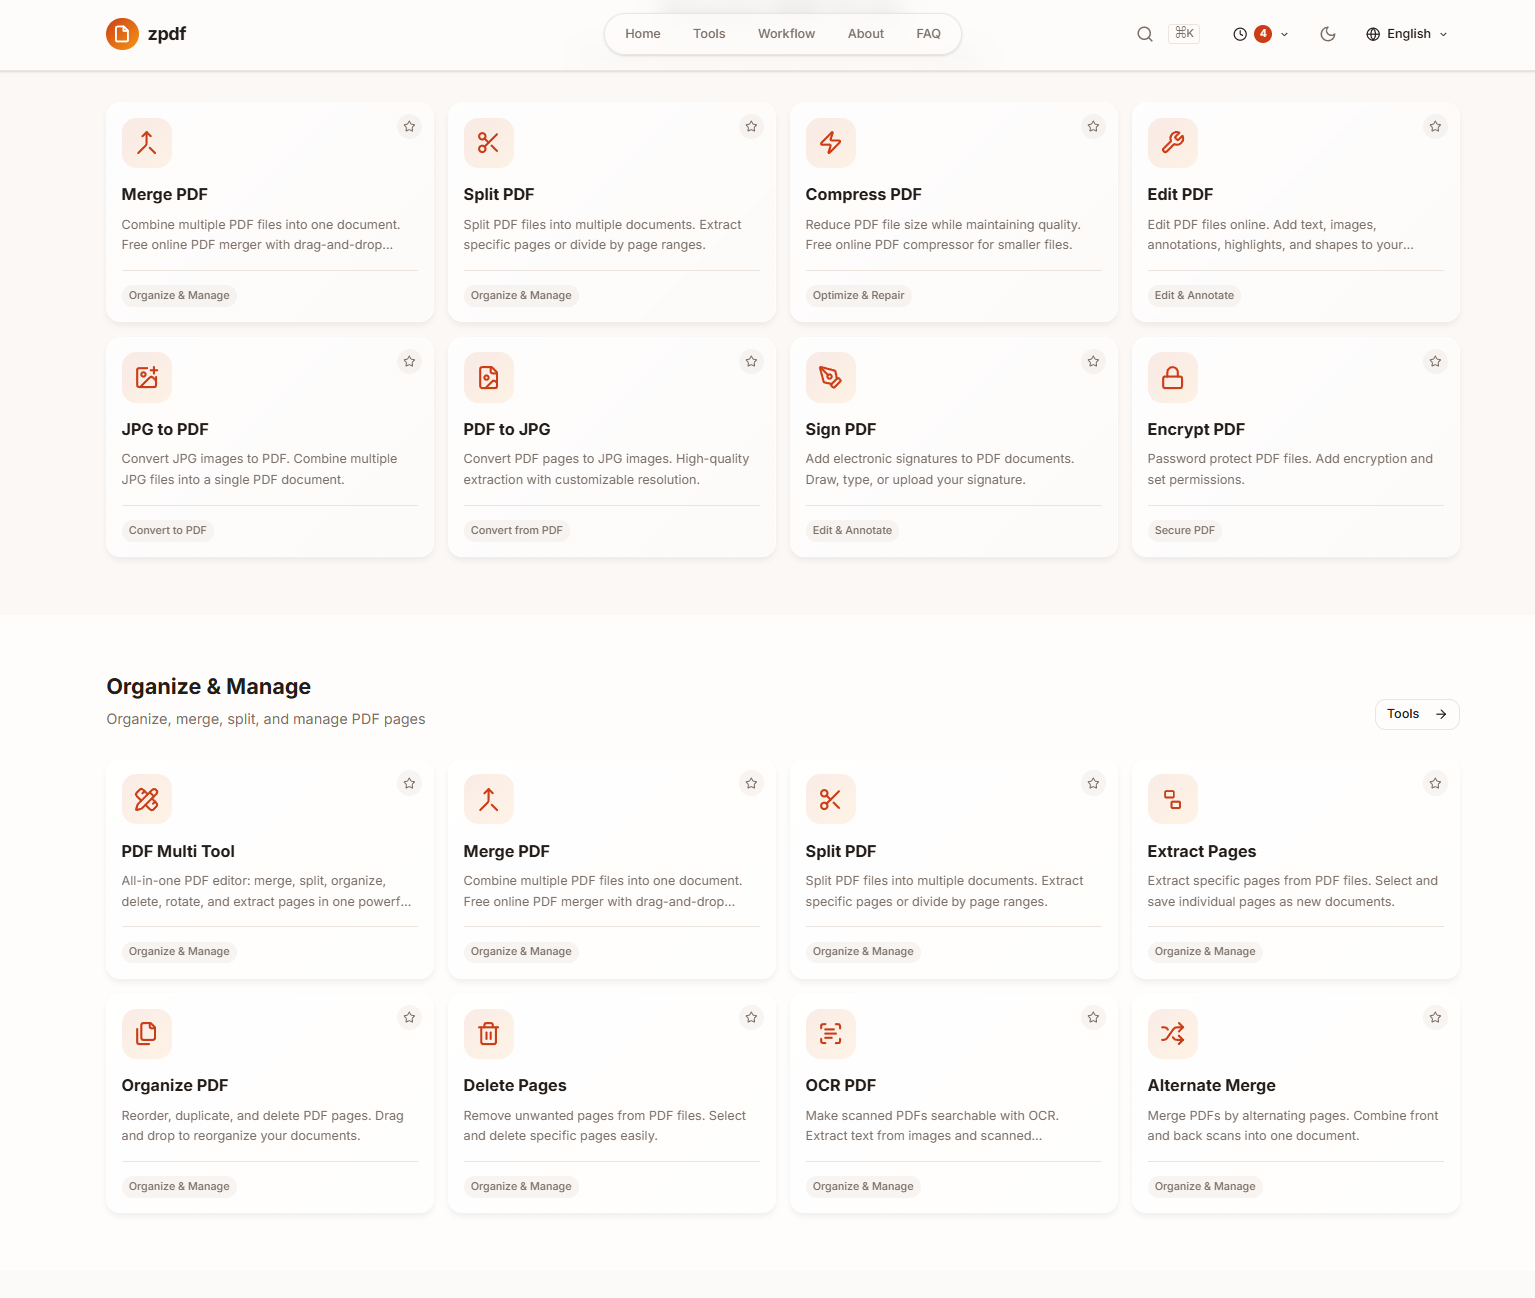Open the Compress PDF title link
The height and width of the screenshot is (1298, 1535).
click(864, 194)
